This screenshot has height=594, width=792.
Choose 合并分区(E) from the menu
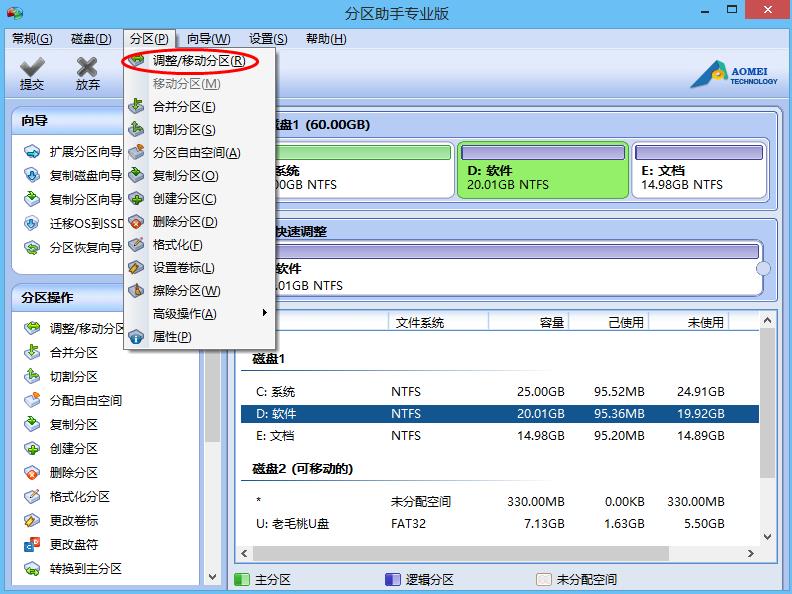coord(199,107)
